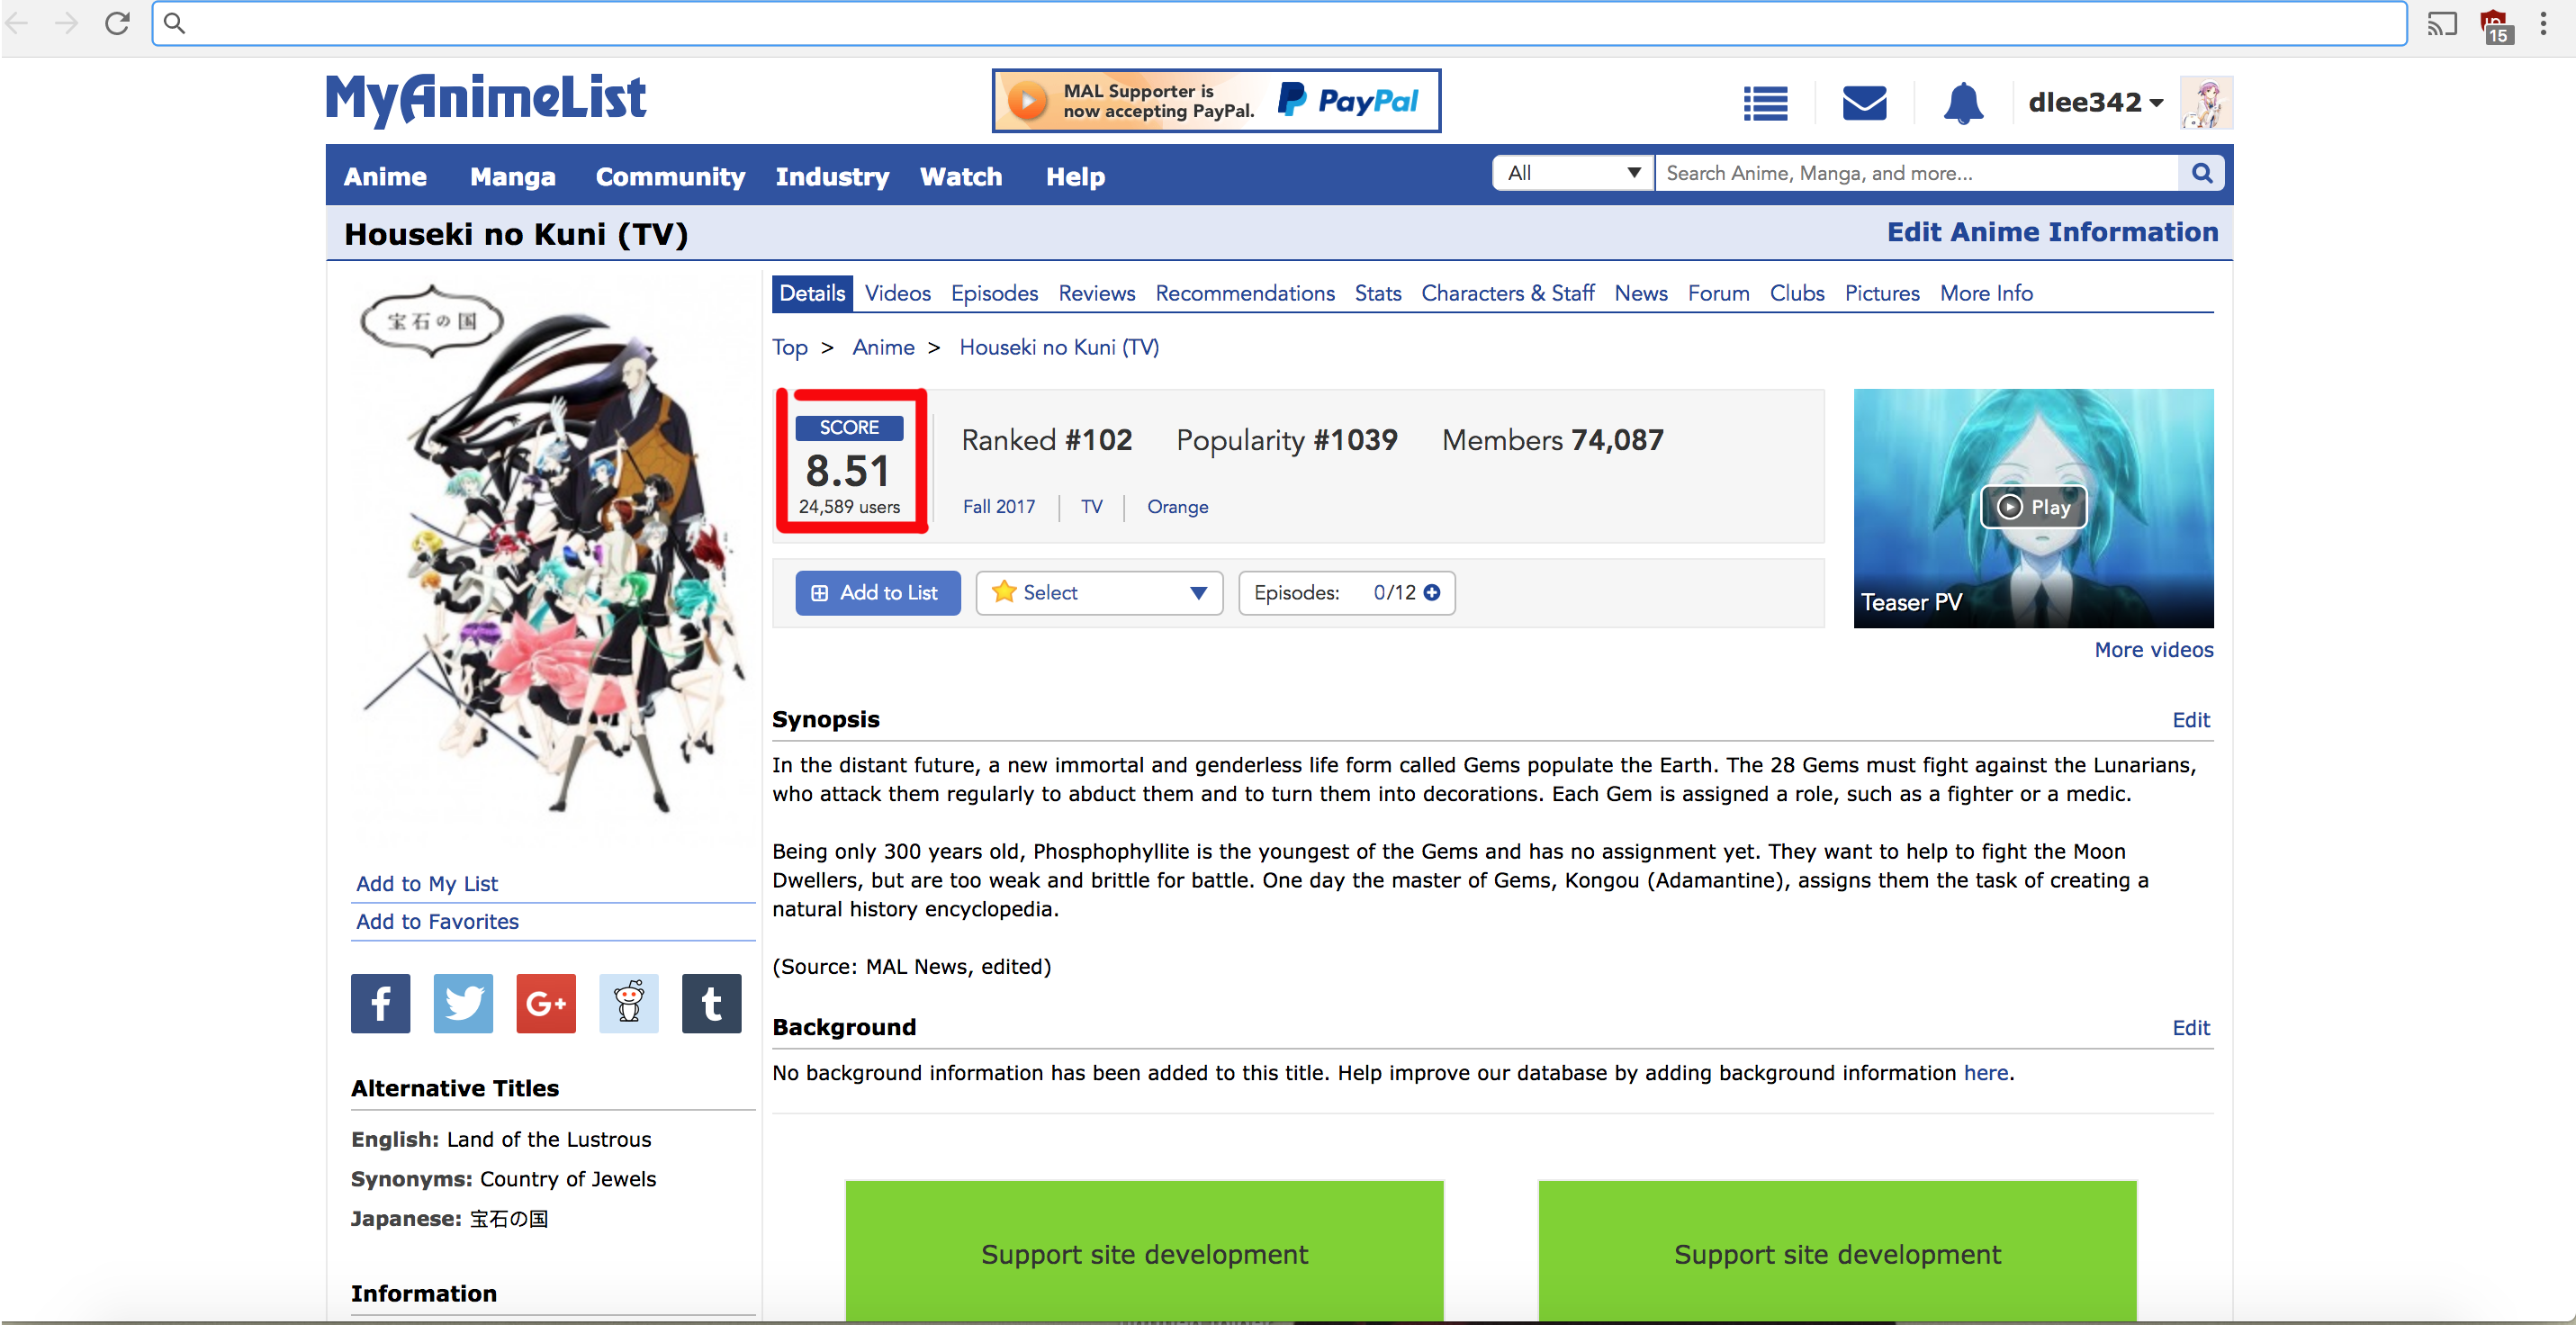This screenshot has height=1325, width=2576.
Task: Switch to the Episodes tab
Action: pyautogui.click(x=994, y=293)
